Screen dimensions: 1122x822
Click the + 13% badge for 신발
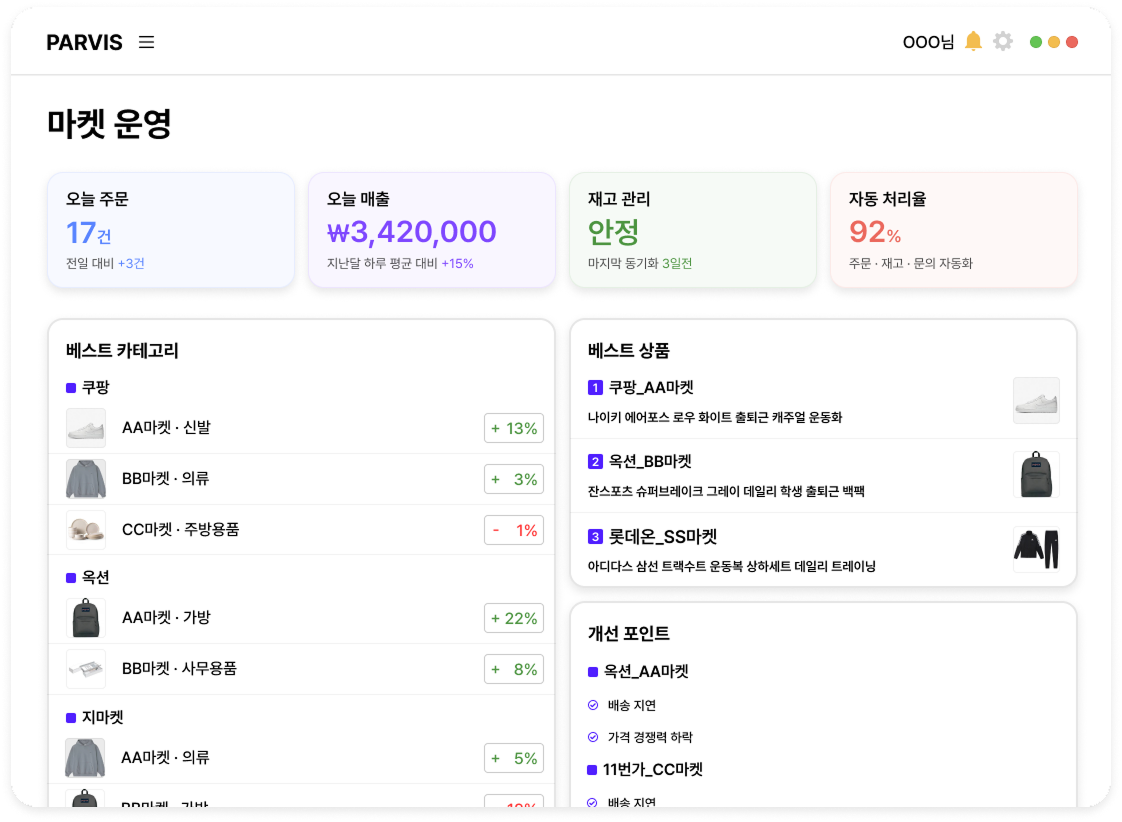[514, 428]
